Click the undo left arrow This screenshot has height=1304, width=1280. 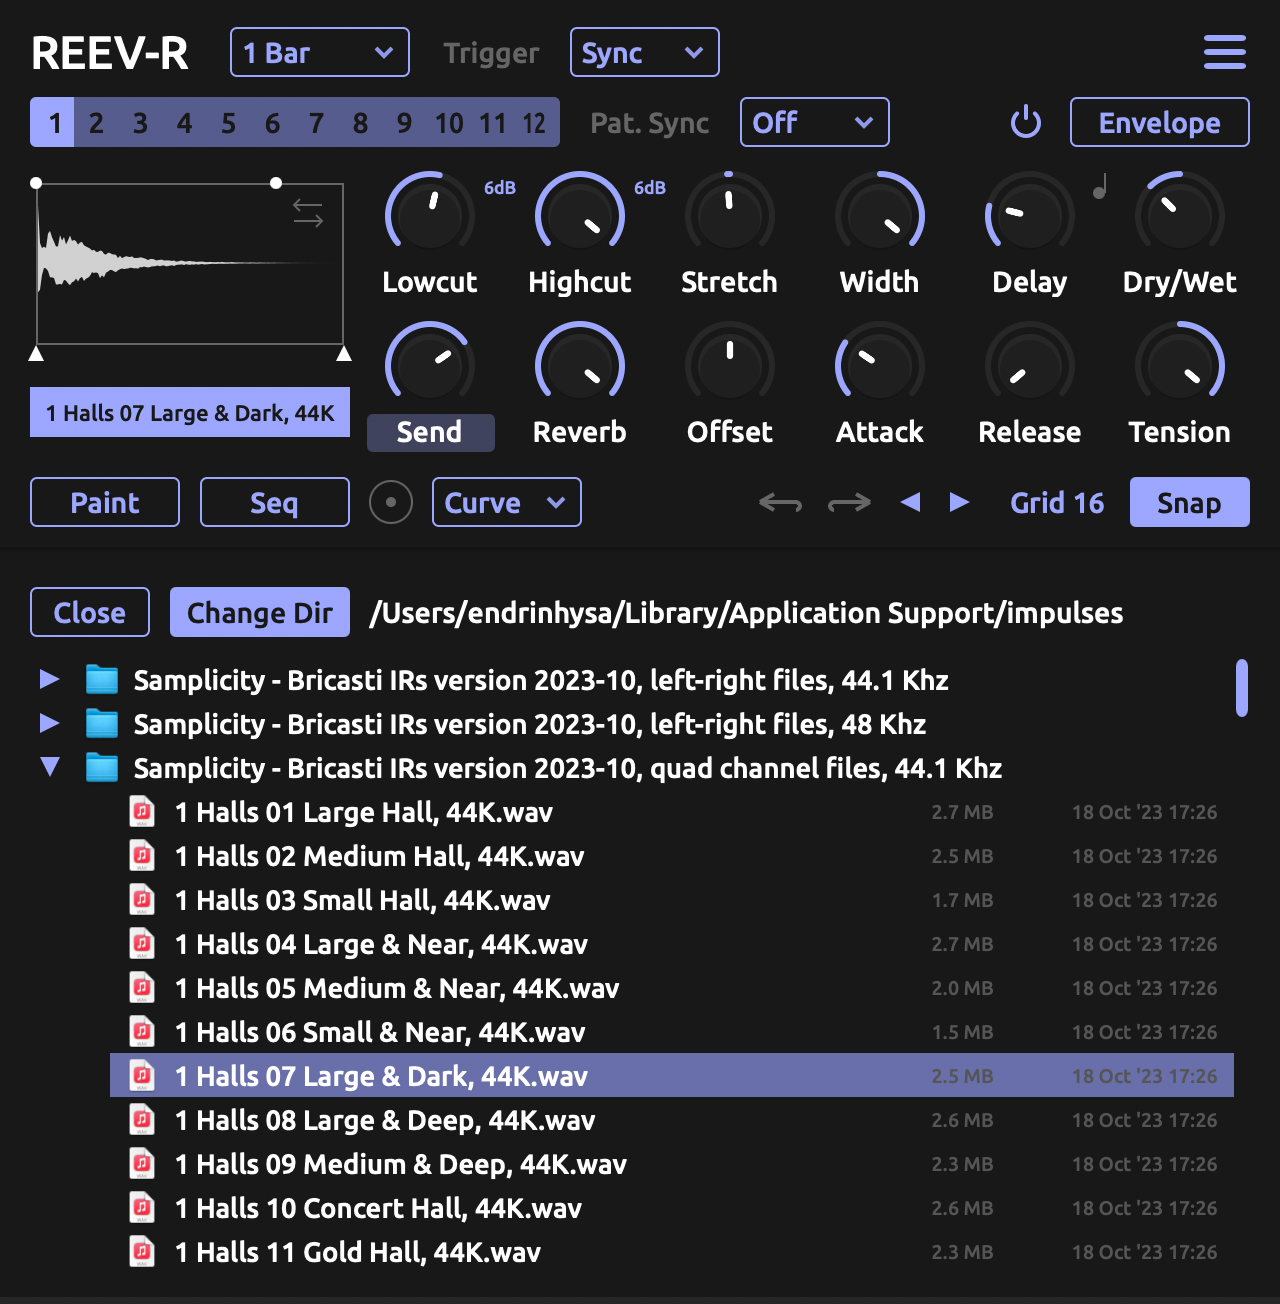[780, 502]
